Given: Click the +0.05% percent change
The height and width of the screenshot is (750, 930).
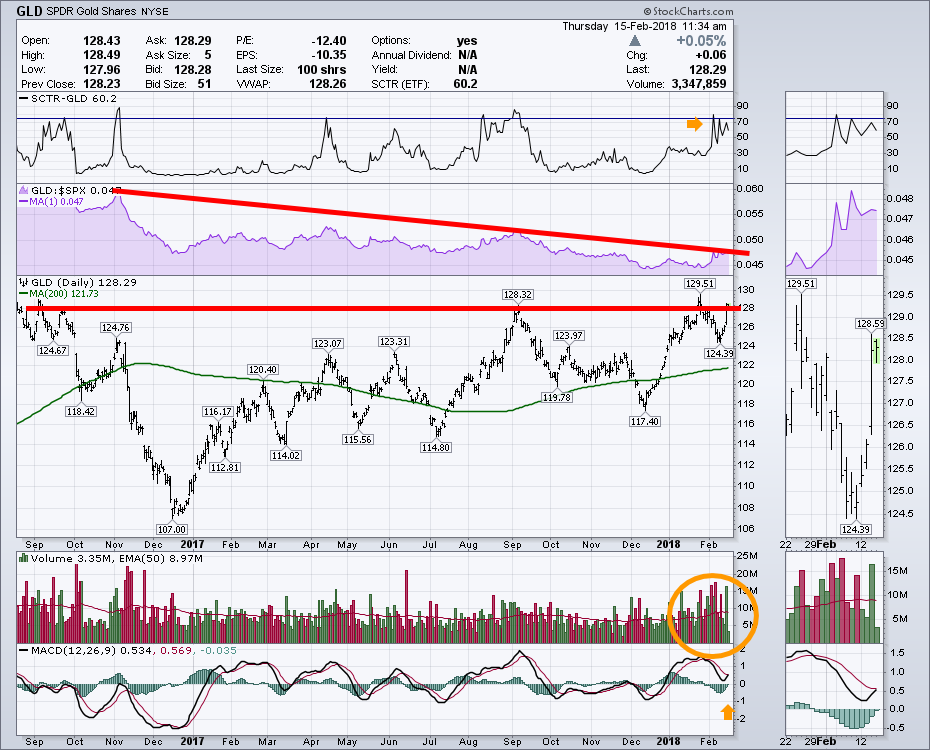Looking at the screenshot, I should pos(701,41).
